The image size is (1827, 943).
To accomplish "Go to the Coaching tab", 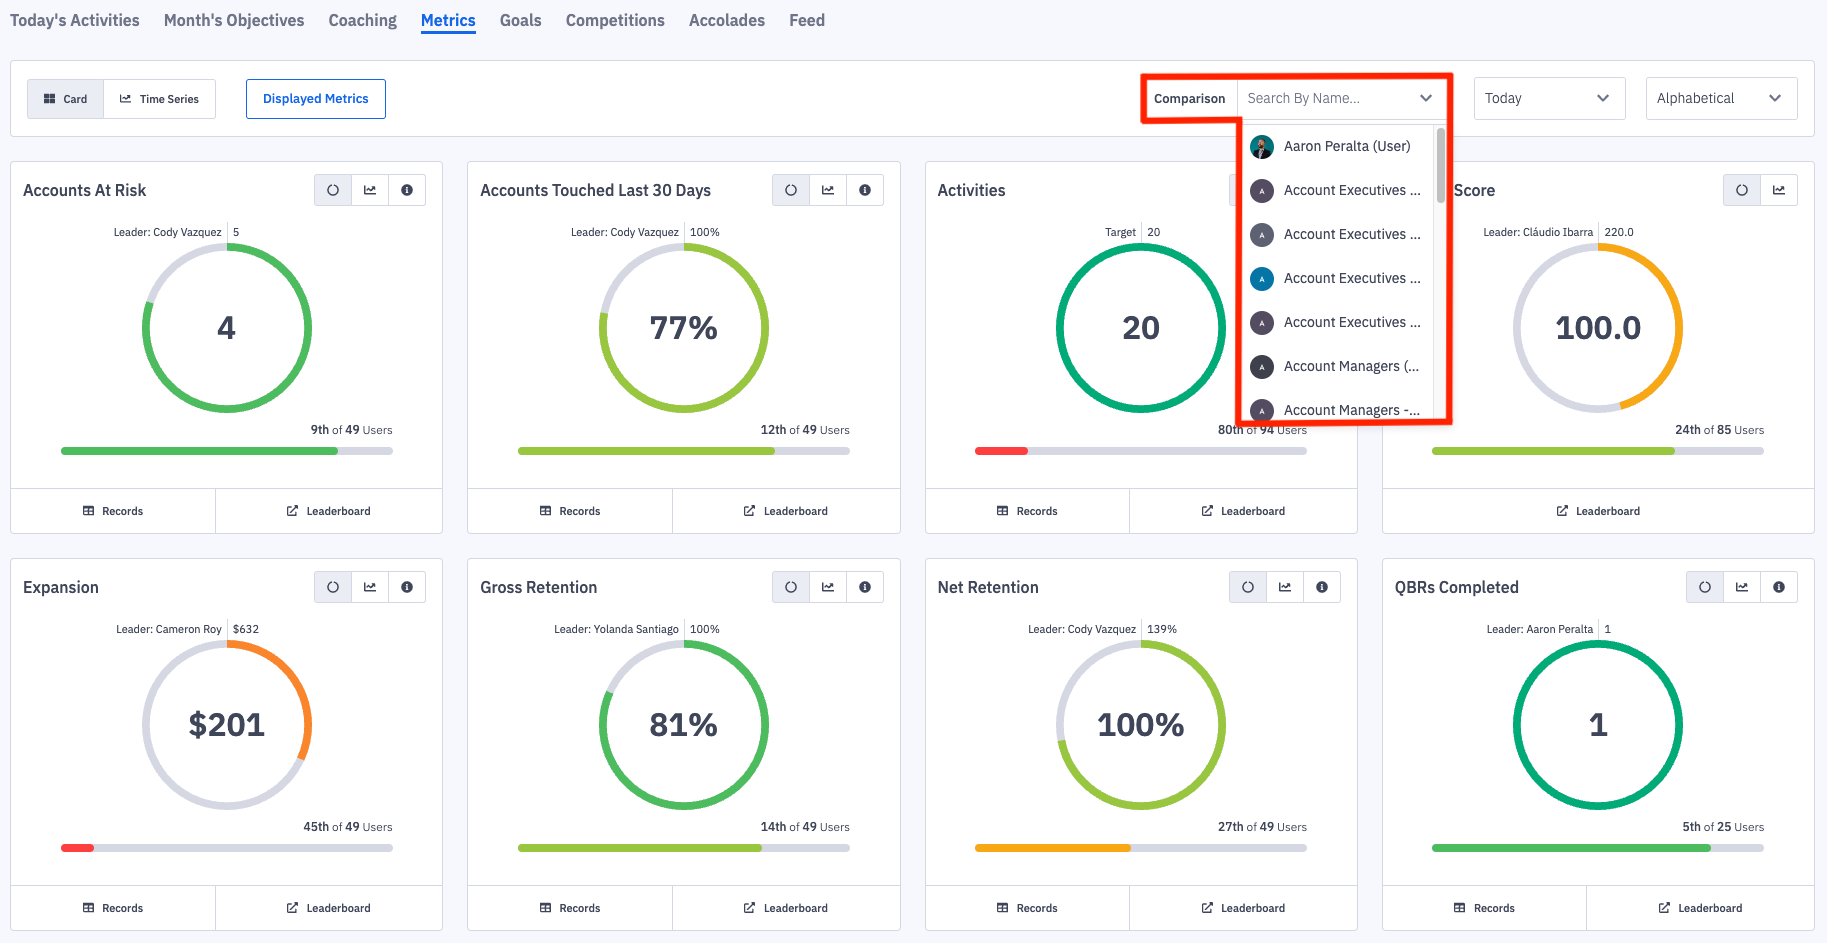I will point(362,20).
